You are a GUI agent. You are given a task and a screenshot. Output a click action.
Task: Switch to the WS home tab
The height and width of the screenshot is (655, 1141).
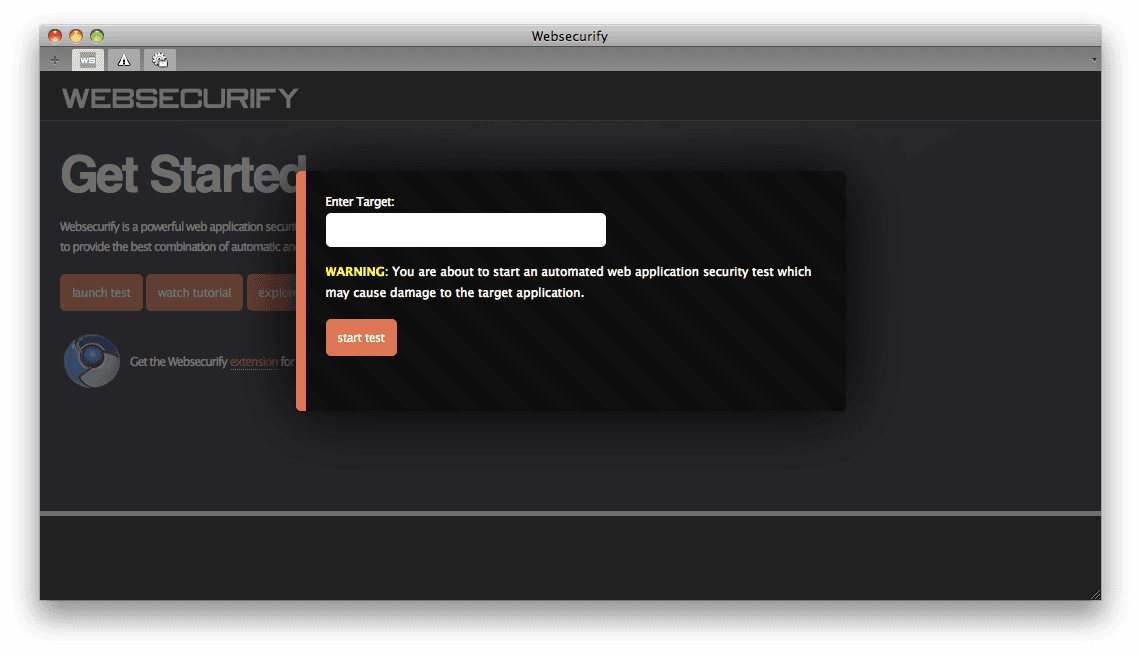tap(88, 60)
